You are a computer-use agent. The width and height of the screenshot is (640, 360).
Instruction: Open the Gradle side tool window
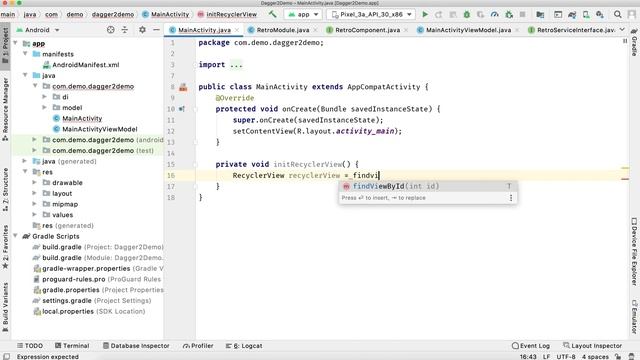click(634, 43)
